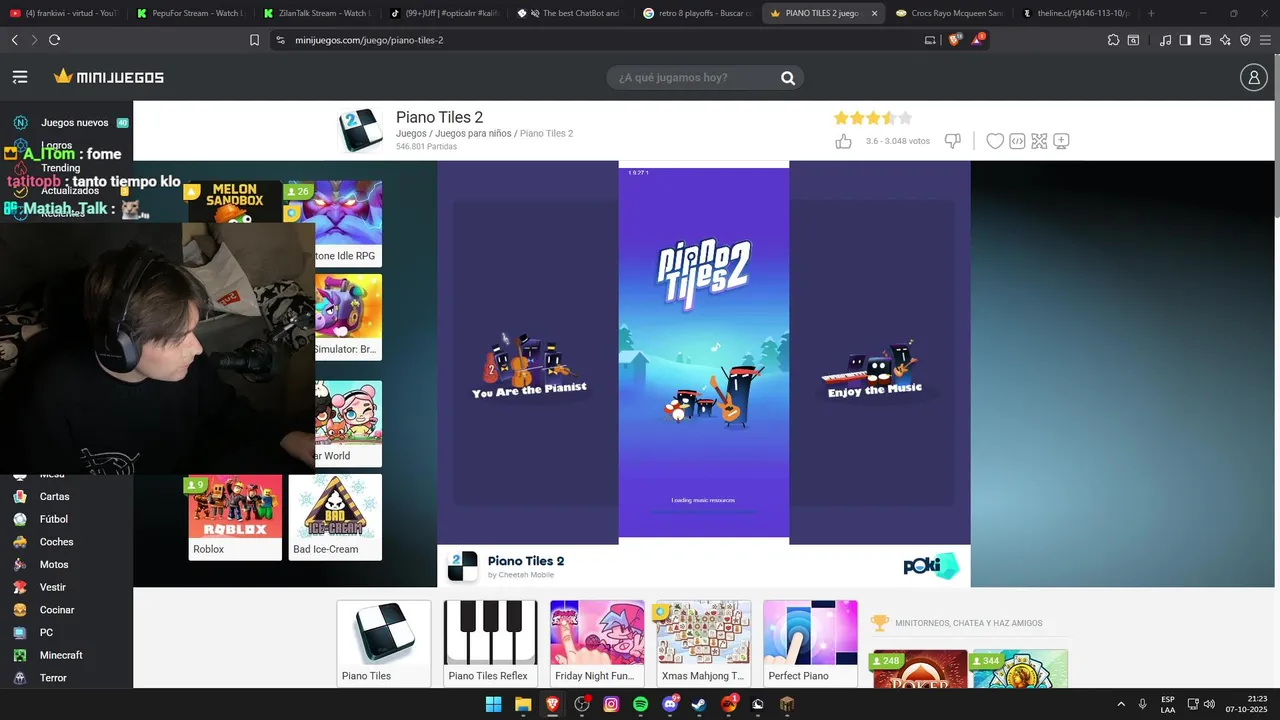Go back to previous page
Image resolution: width=1280 pixels, height=720 pixels.
(14, 40)
